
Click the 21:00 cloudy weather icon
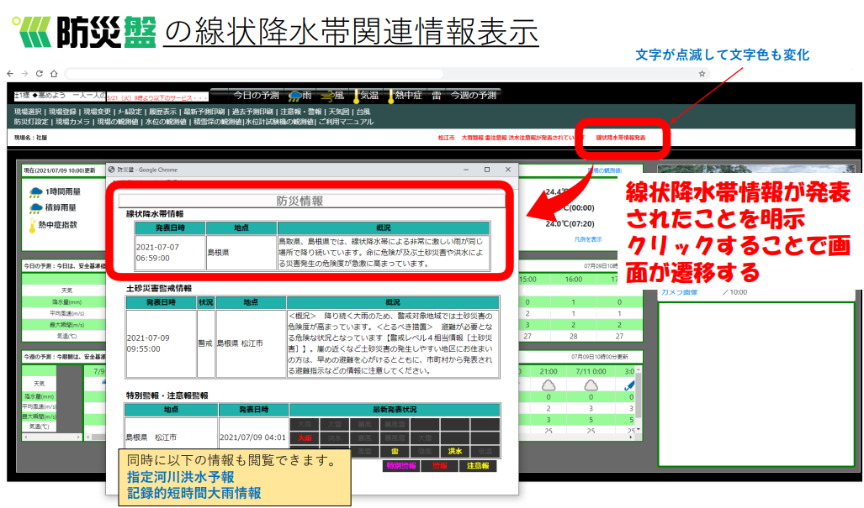pyautogui.click(x=548, y=385)
